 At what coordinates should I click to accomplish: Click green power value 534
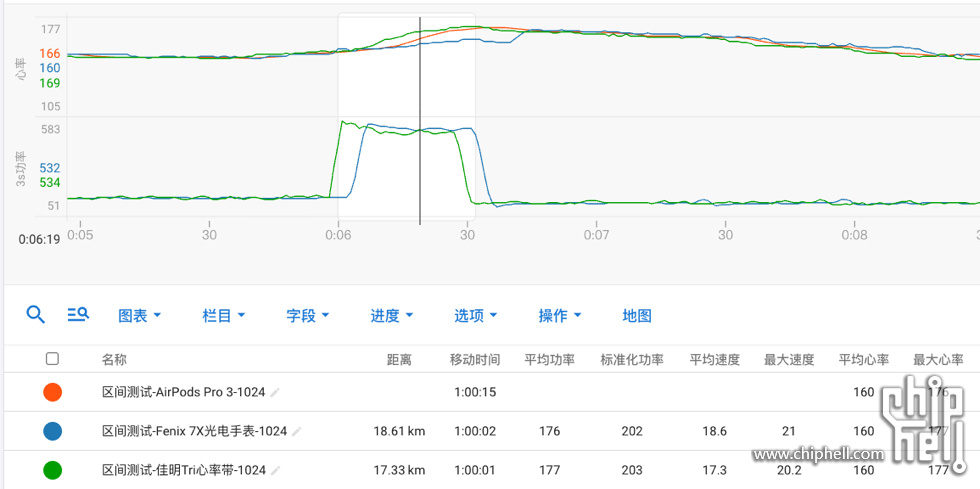tap(50, 183)
